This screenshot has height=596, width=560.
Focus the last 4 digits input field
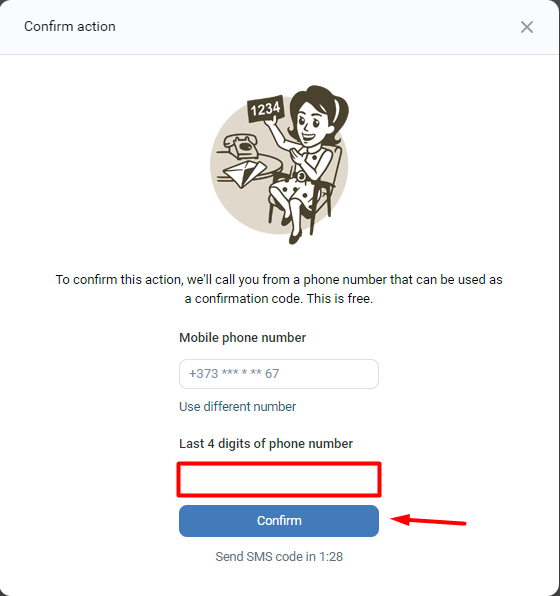tap(279, 479)
